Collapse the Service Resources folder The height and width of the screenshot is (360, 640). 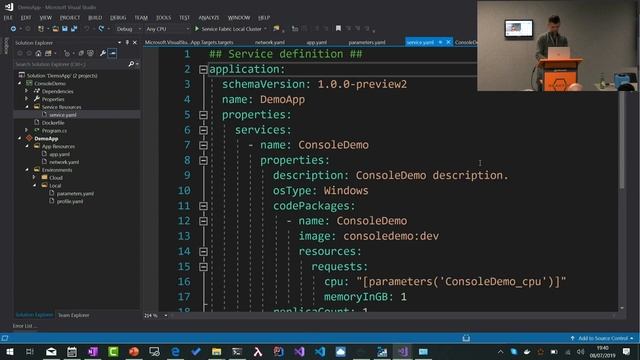pyautogui.click(x=27, y=107)
